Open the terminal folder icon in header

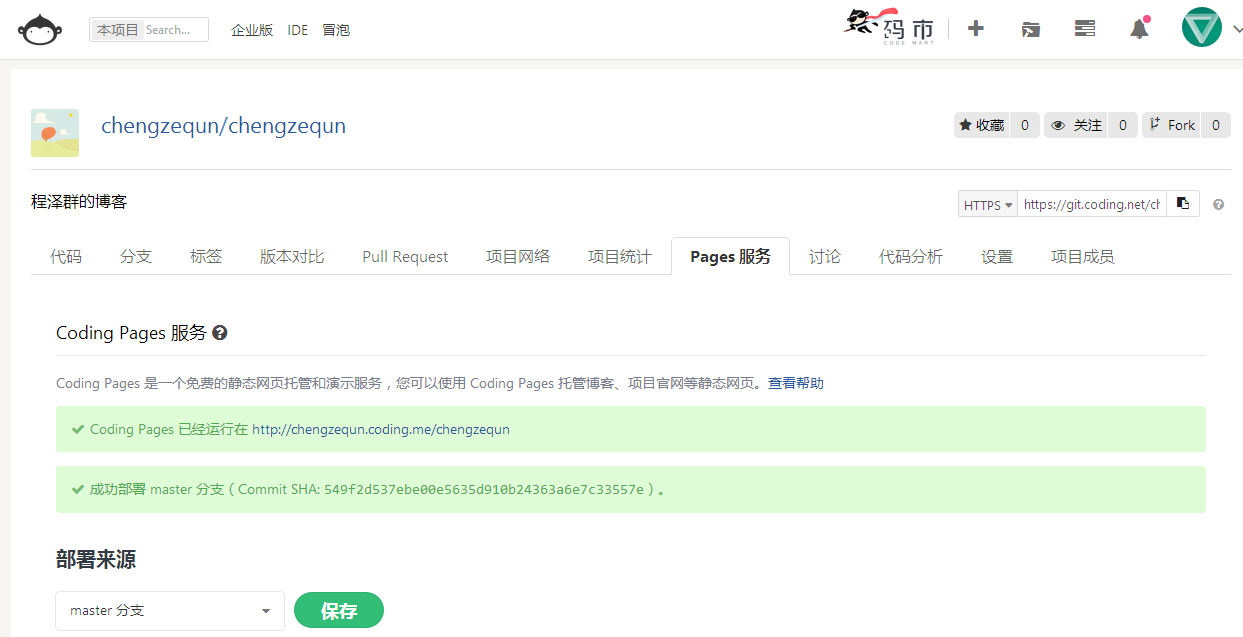[1030, 29]
